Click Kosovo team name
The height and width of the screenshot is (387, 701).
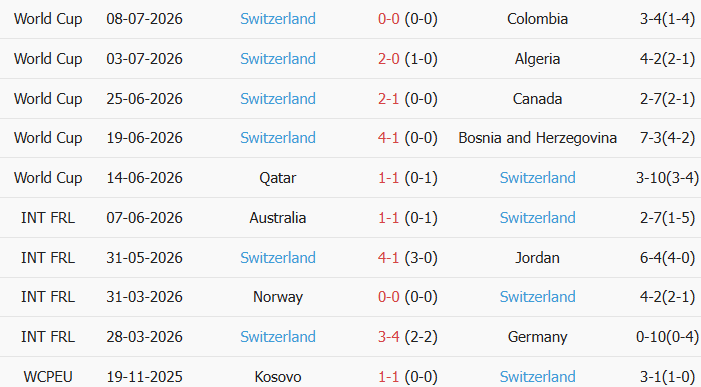point(278,377)
